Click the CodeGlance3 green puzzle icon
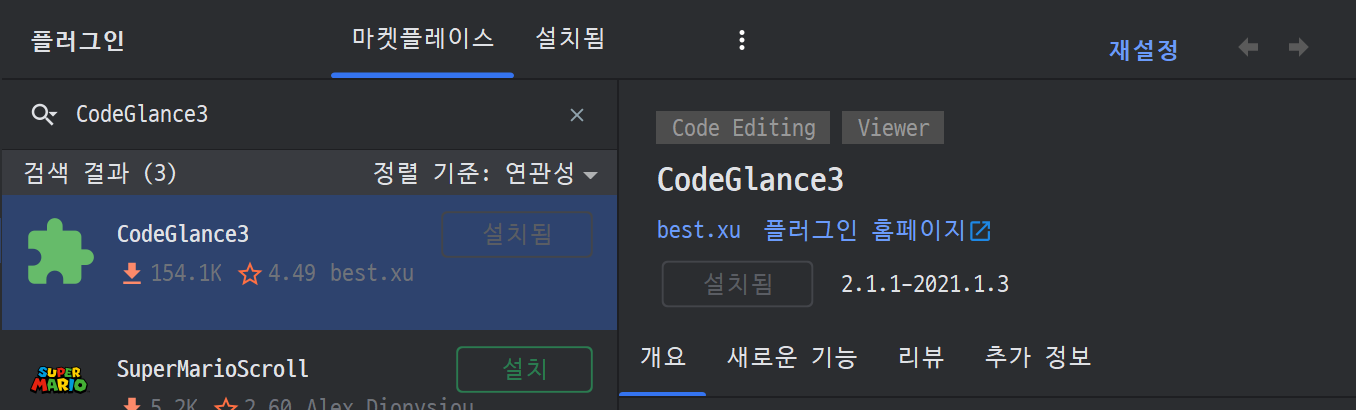Screen dimensions: 1356x410 [59, 253]
